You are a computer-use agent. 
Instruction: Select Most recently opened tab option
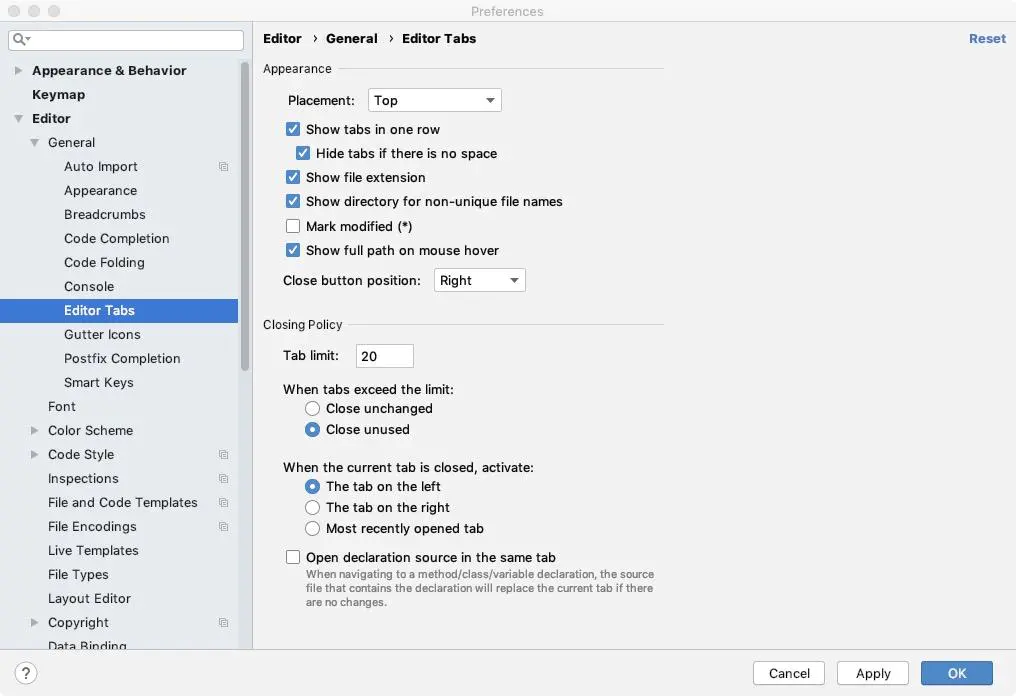coord(312,528)
